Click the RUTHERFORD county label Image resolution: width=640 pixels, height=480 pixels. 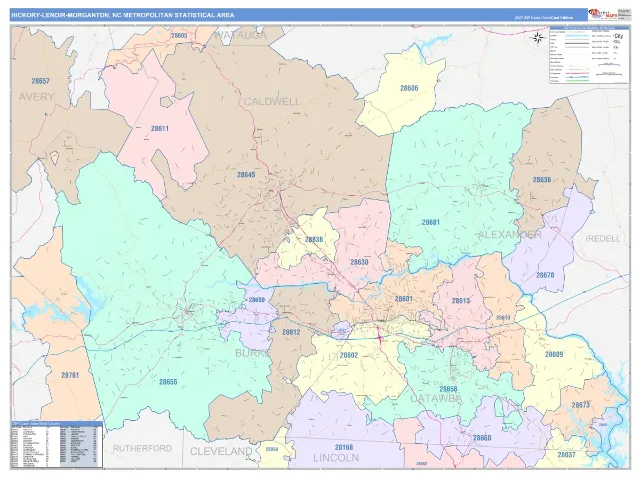(142, 449)
